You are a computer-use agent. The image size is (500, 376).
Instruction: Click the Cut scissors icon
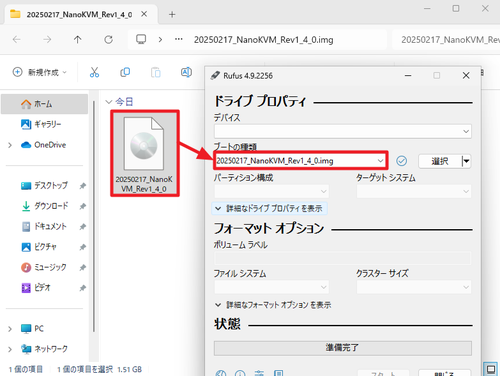coord(94,72)
